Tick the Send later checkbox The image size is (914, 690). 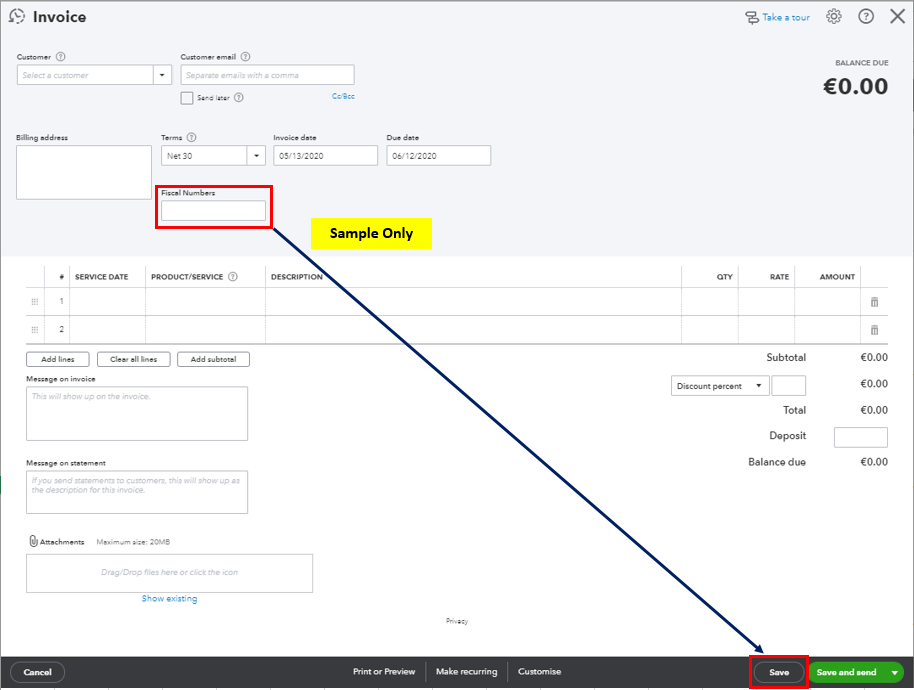pos(187,98)
